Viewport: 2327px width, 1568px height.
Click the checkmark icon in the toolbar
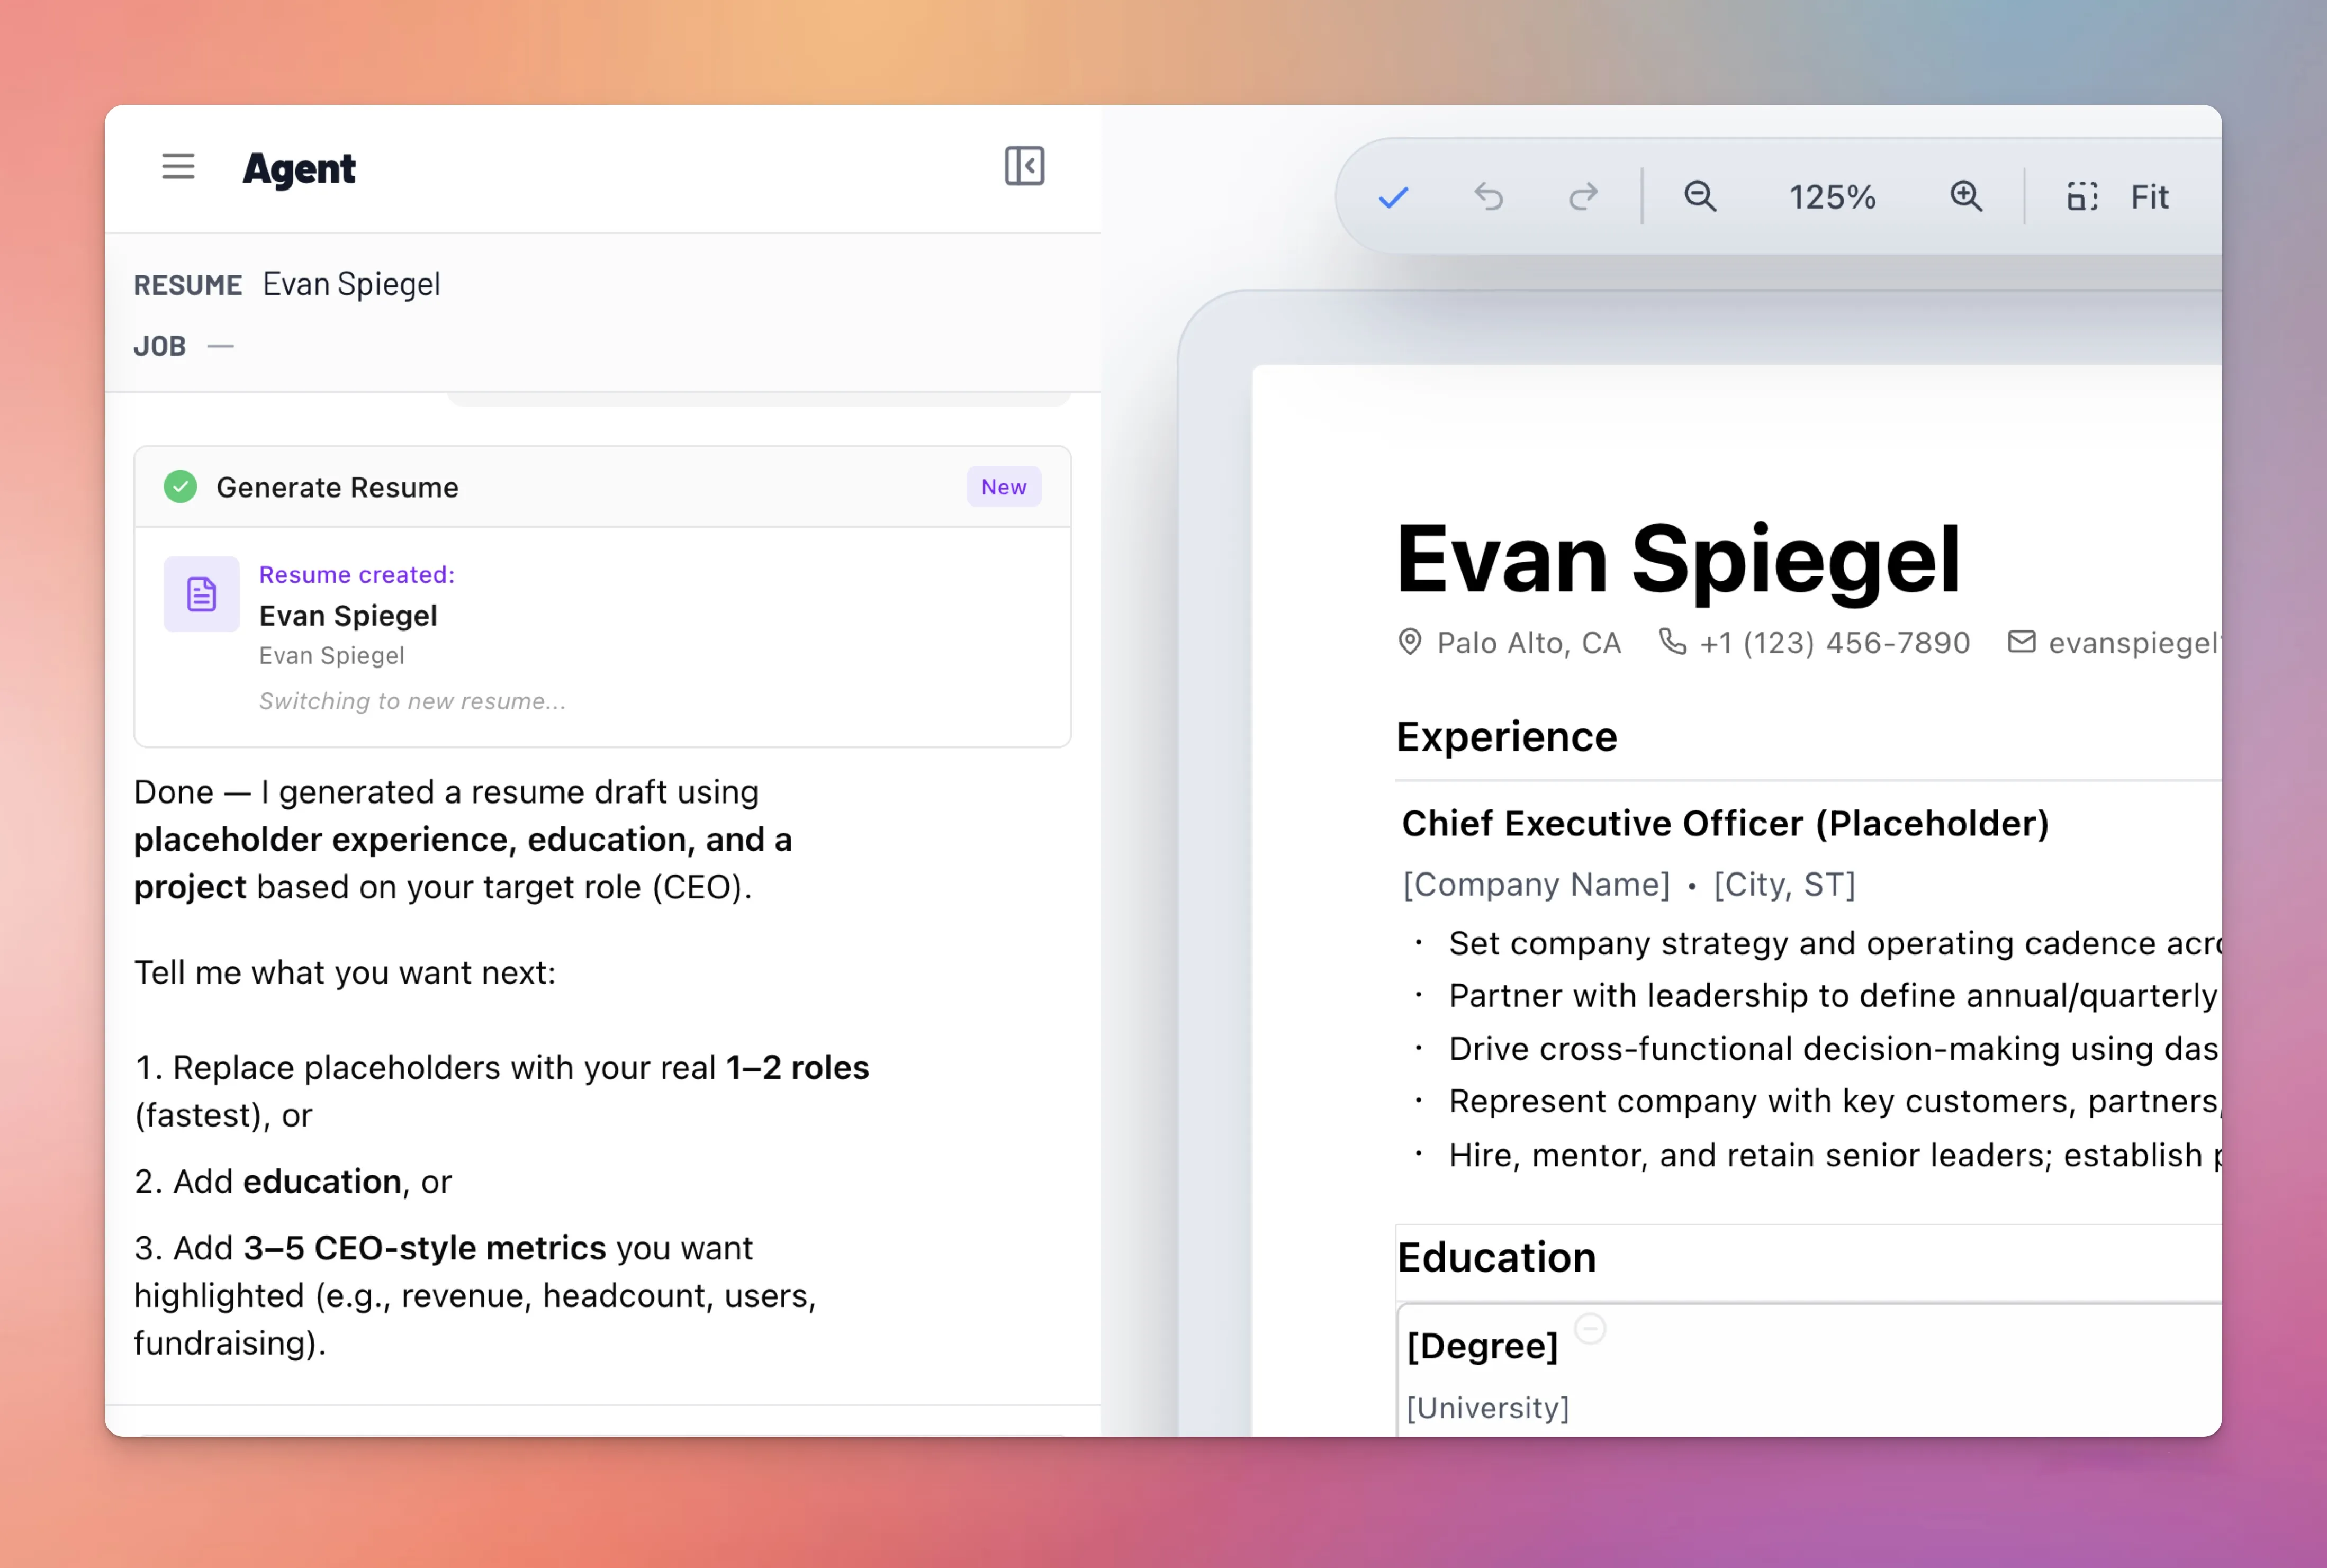(1394, 197)
